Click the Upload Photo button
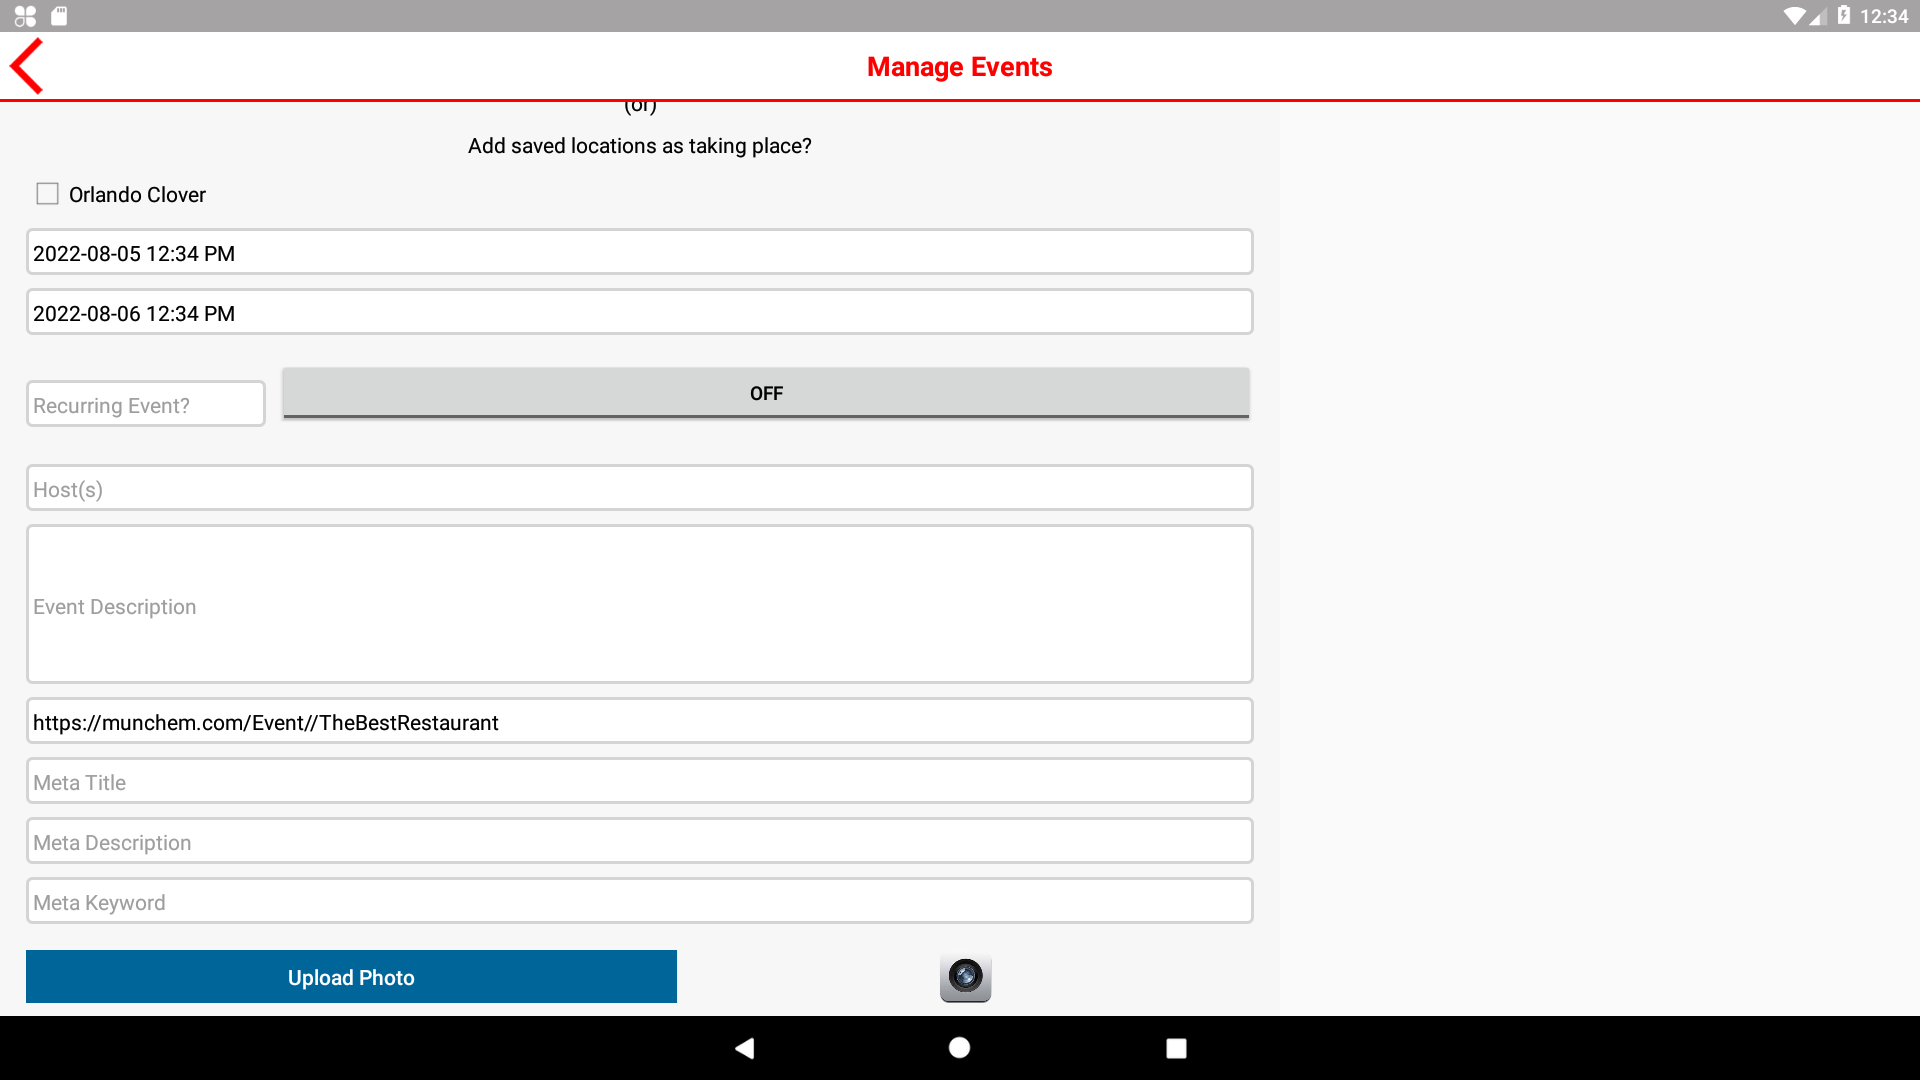1920x1080 pixels. click(x=351, y=977)
